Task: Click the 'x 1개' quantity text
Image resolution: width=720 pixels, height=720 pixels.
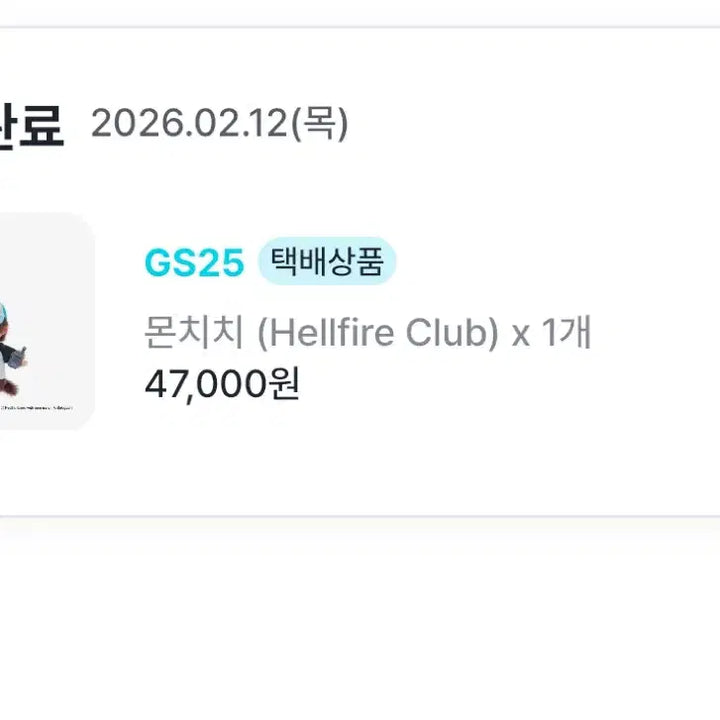Action: [x=551, y=334]
